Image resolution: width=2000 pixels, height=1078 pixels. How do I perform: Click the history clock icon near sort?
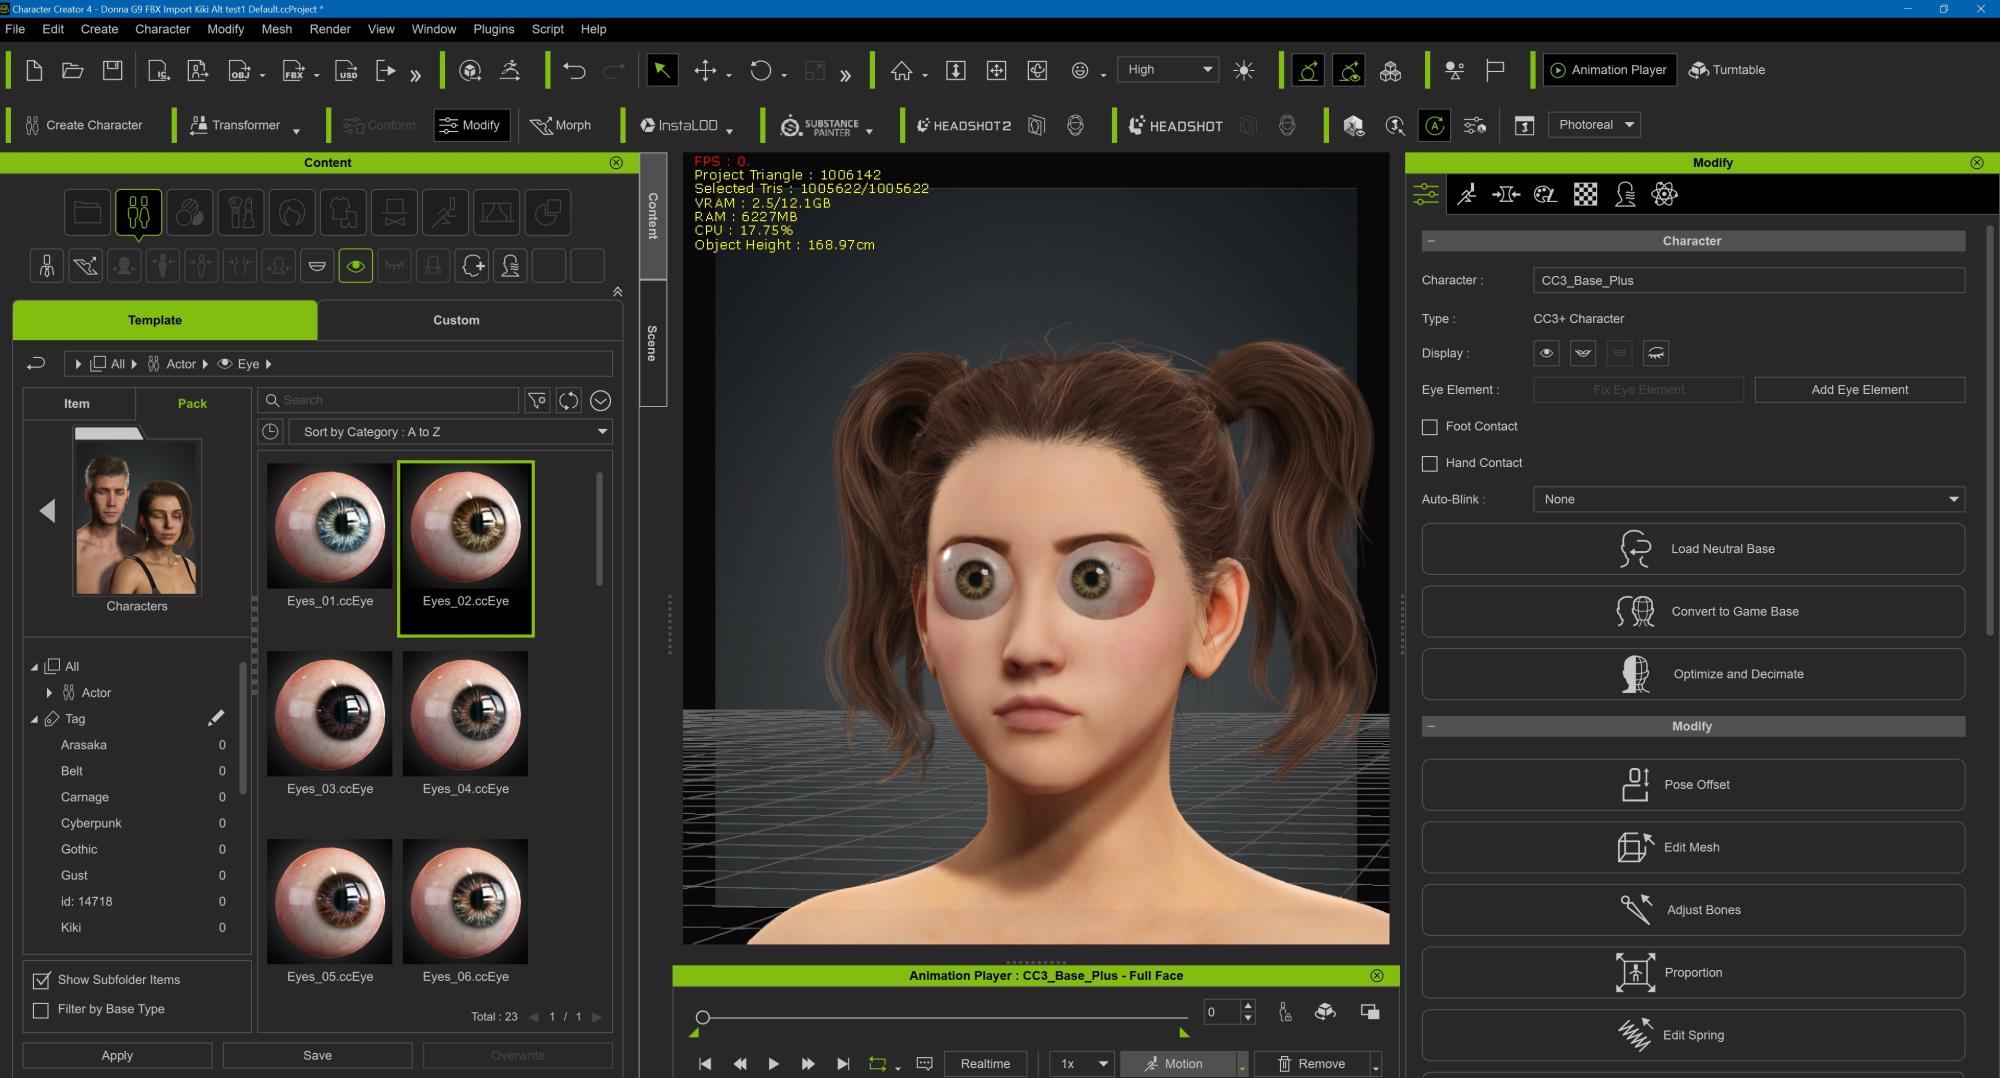pos(270,432)
